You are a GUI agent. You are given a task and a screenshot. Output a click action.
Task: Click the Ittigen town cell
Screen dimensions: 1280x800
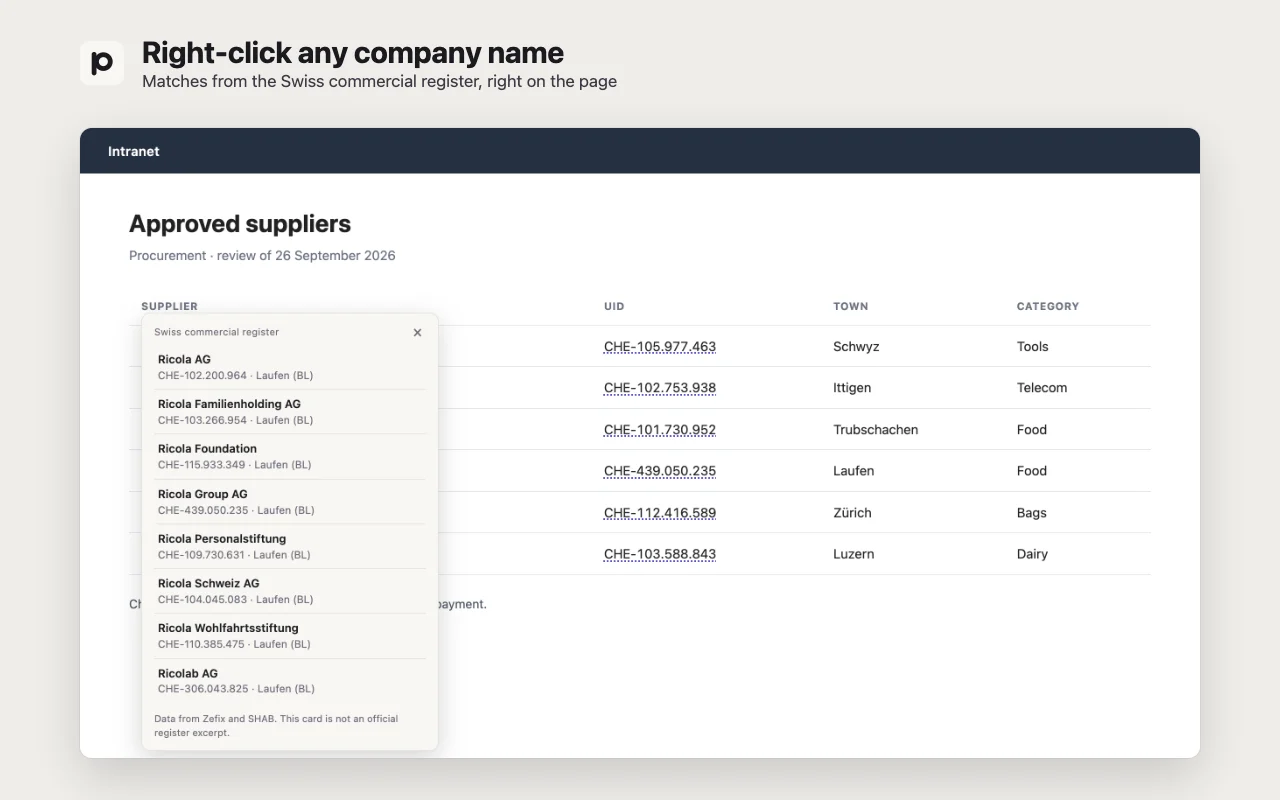(x=852, y=388)
